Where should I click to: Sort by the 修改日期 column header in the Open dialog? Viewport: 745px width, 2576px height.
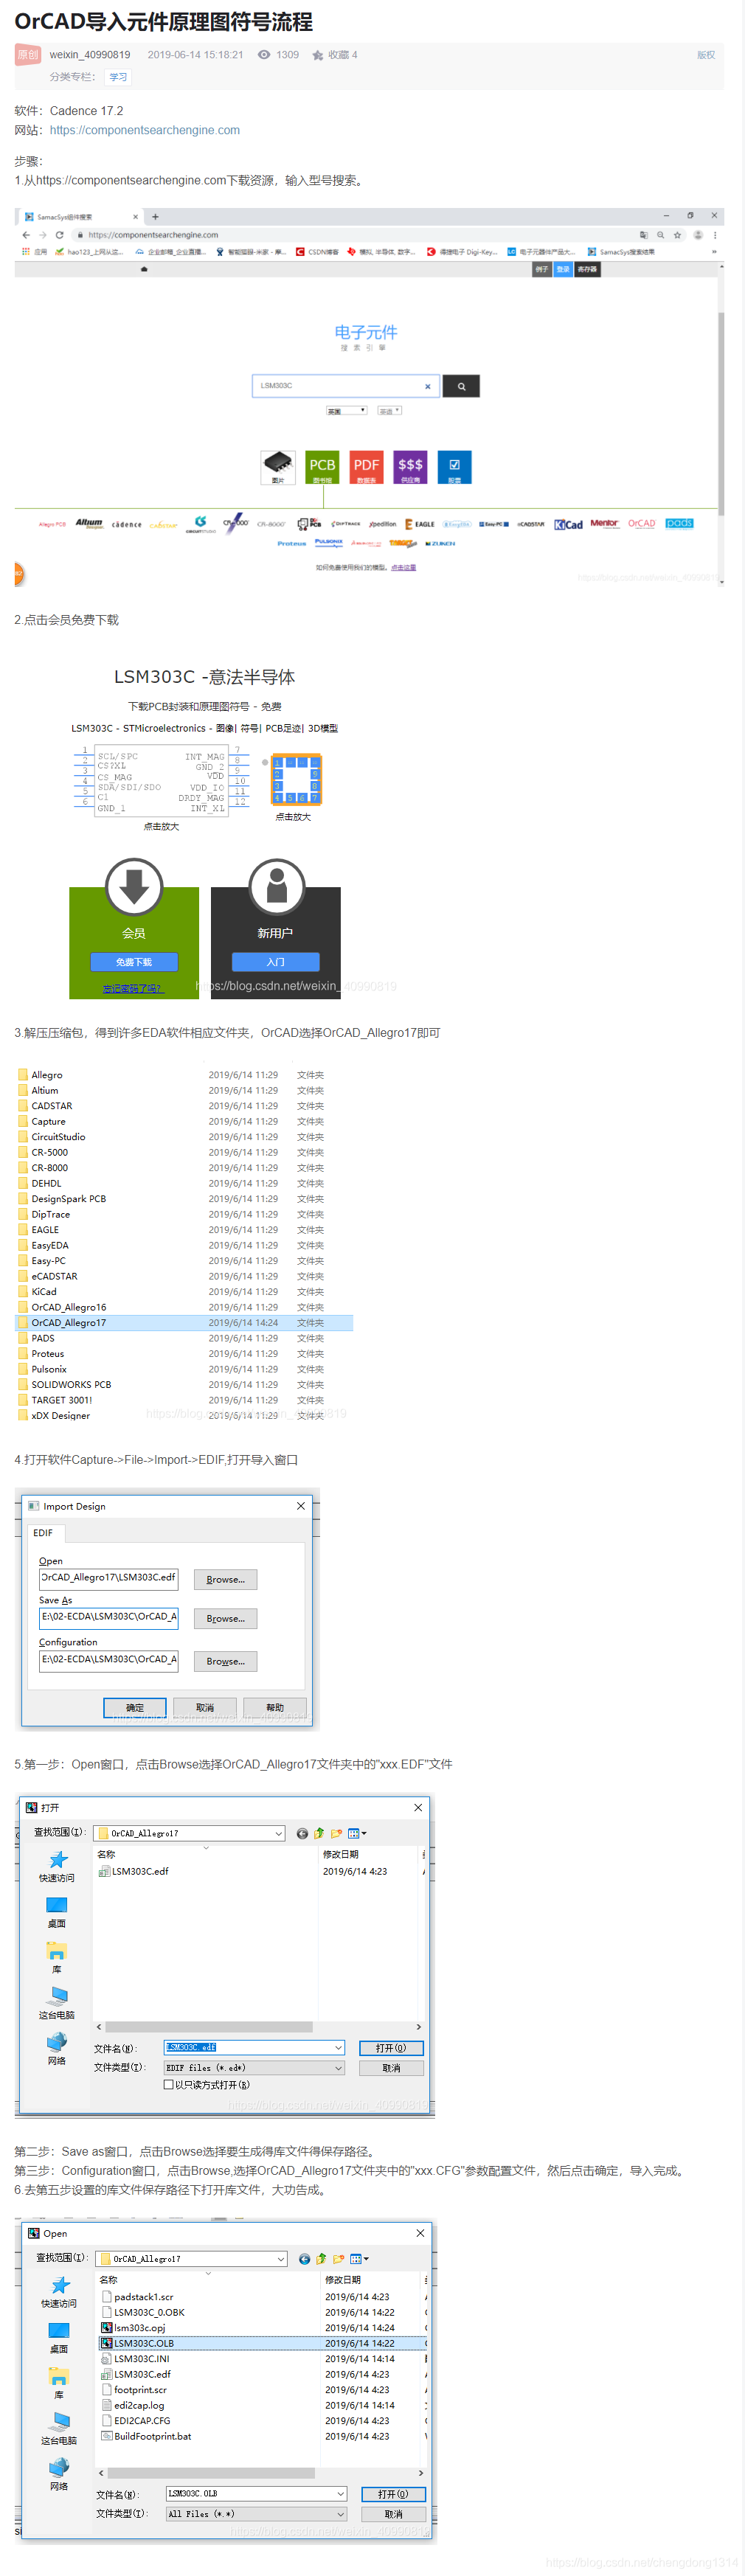click(343, 2279)
